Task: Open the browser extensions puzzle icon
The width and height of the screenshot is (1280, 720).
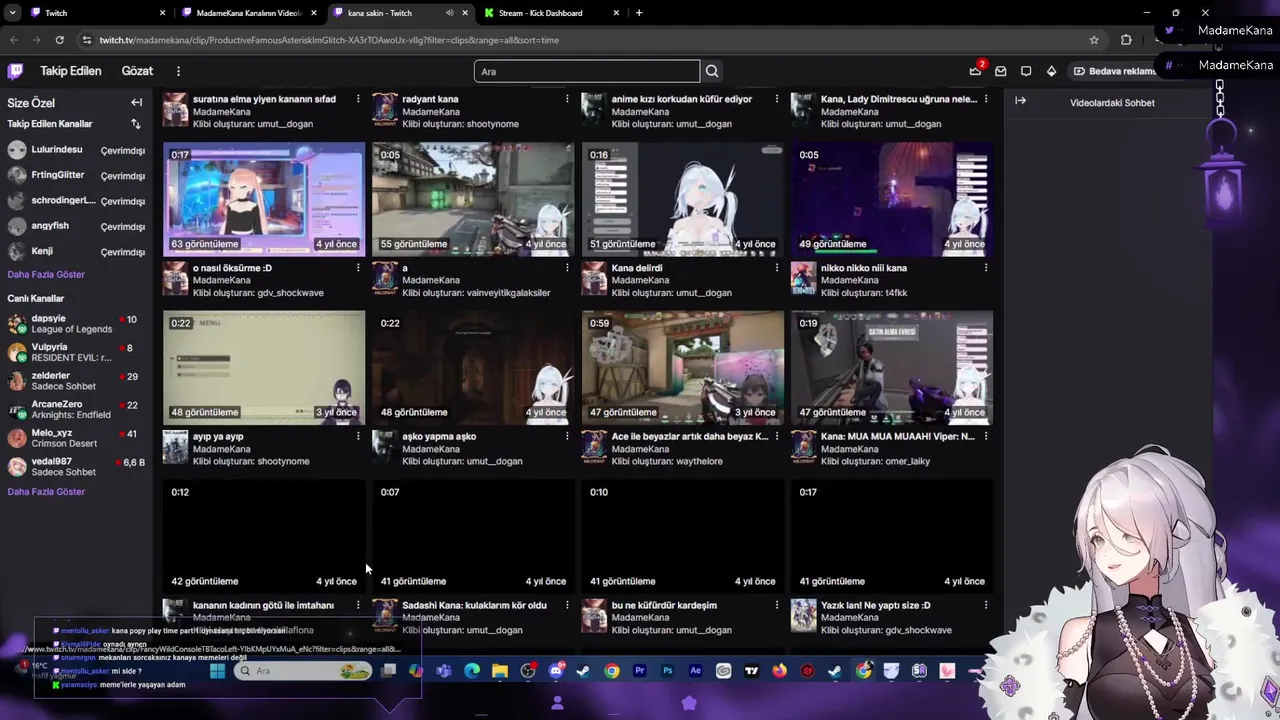Action: [x=1126, y=40]
